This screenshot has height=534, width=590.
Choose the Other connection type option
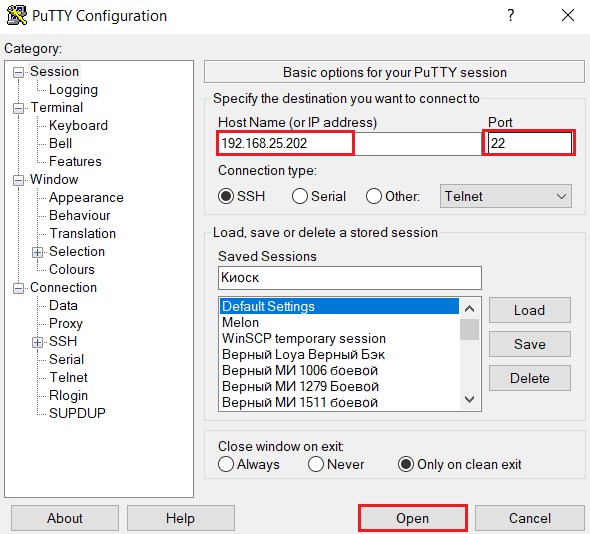pos(374,196)
